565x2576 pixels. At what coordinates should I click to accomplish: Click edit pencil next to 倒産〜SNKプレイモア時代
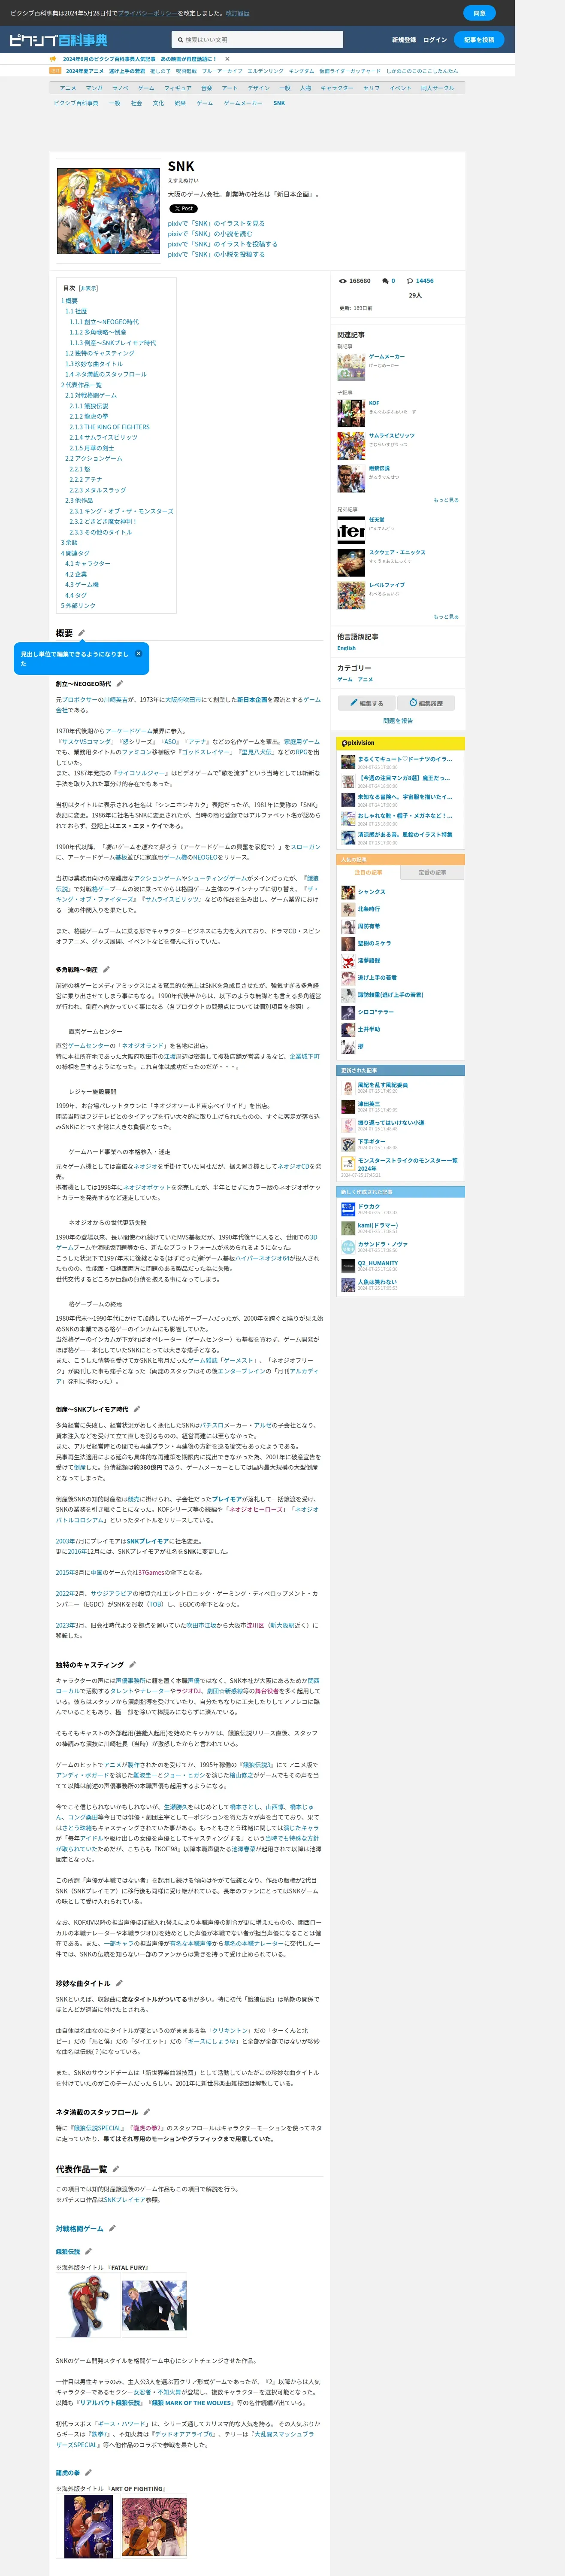point(137,1409)
